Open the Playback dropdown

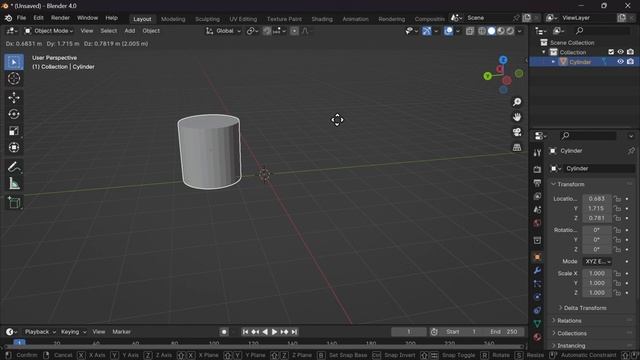40,332
